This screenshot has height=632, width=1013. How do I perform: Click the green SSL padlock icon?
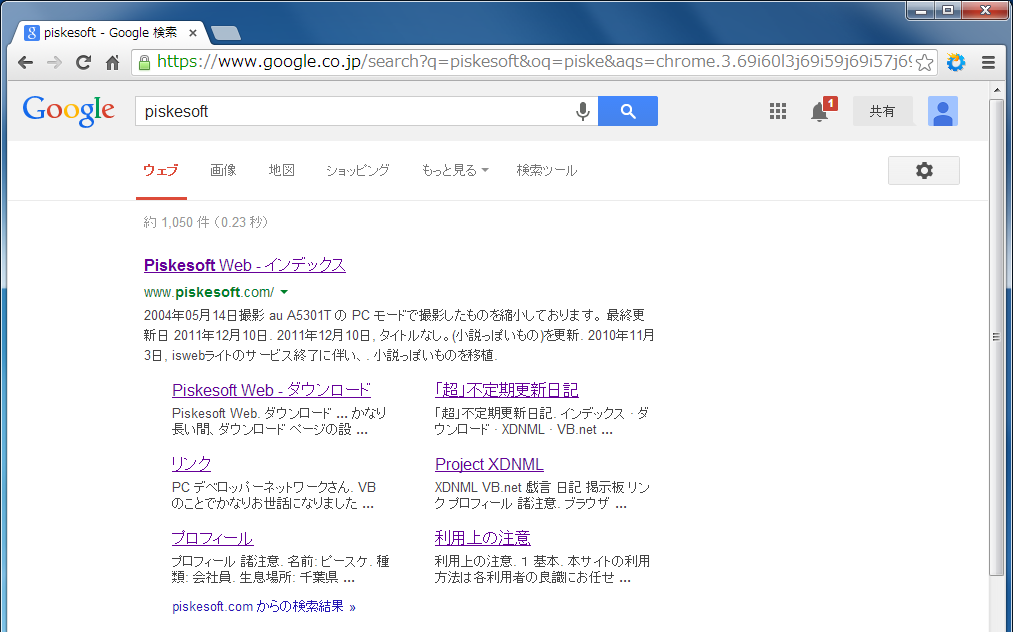coord(145,63)
